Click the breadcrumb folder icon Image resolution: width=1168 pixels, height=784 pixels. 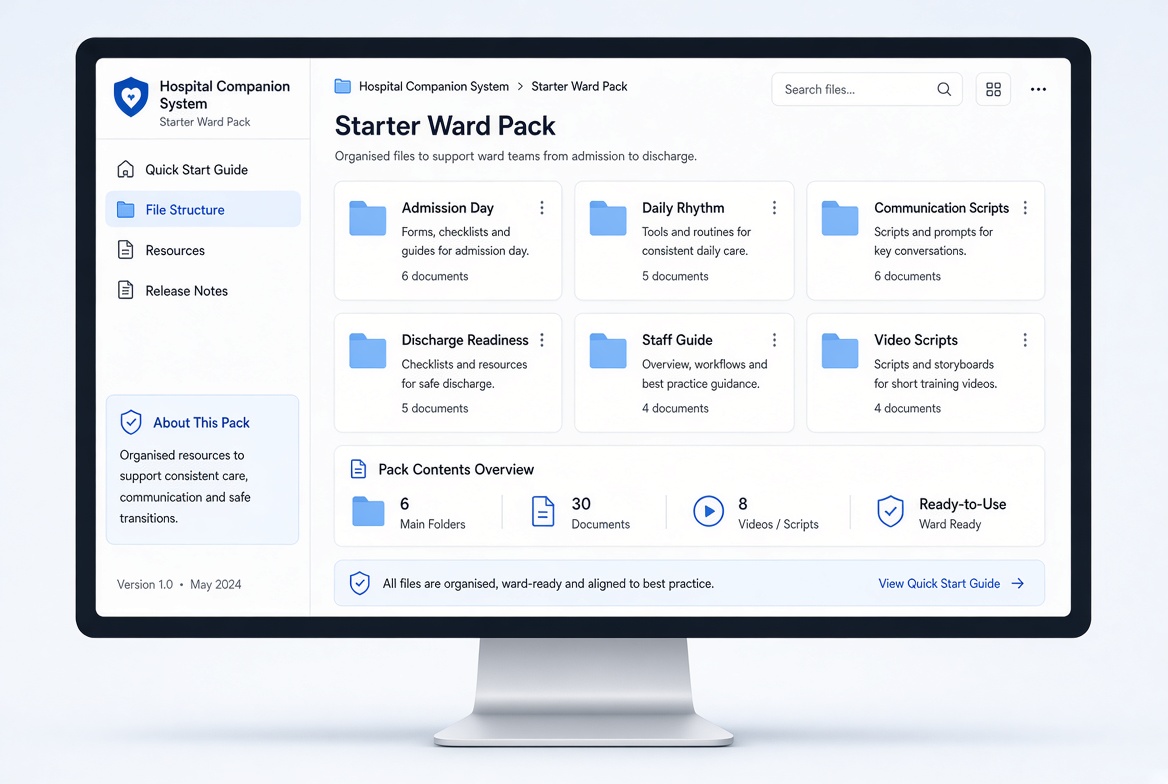pos(343,86)
